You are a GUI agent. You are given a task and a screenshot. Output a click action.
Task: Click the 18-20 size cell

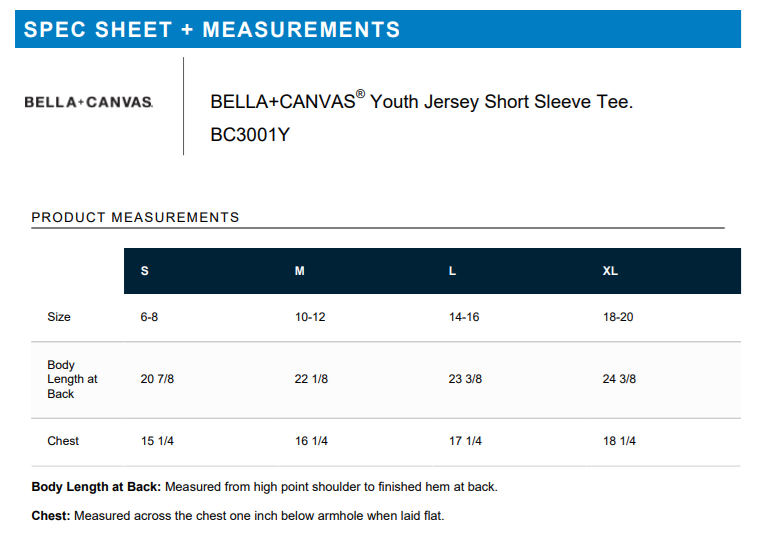(x=618, y=317)
